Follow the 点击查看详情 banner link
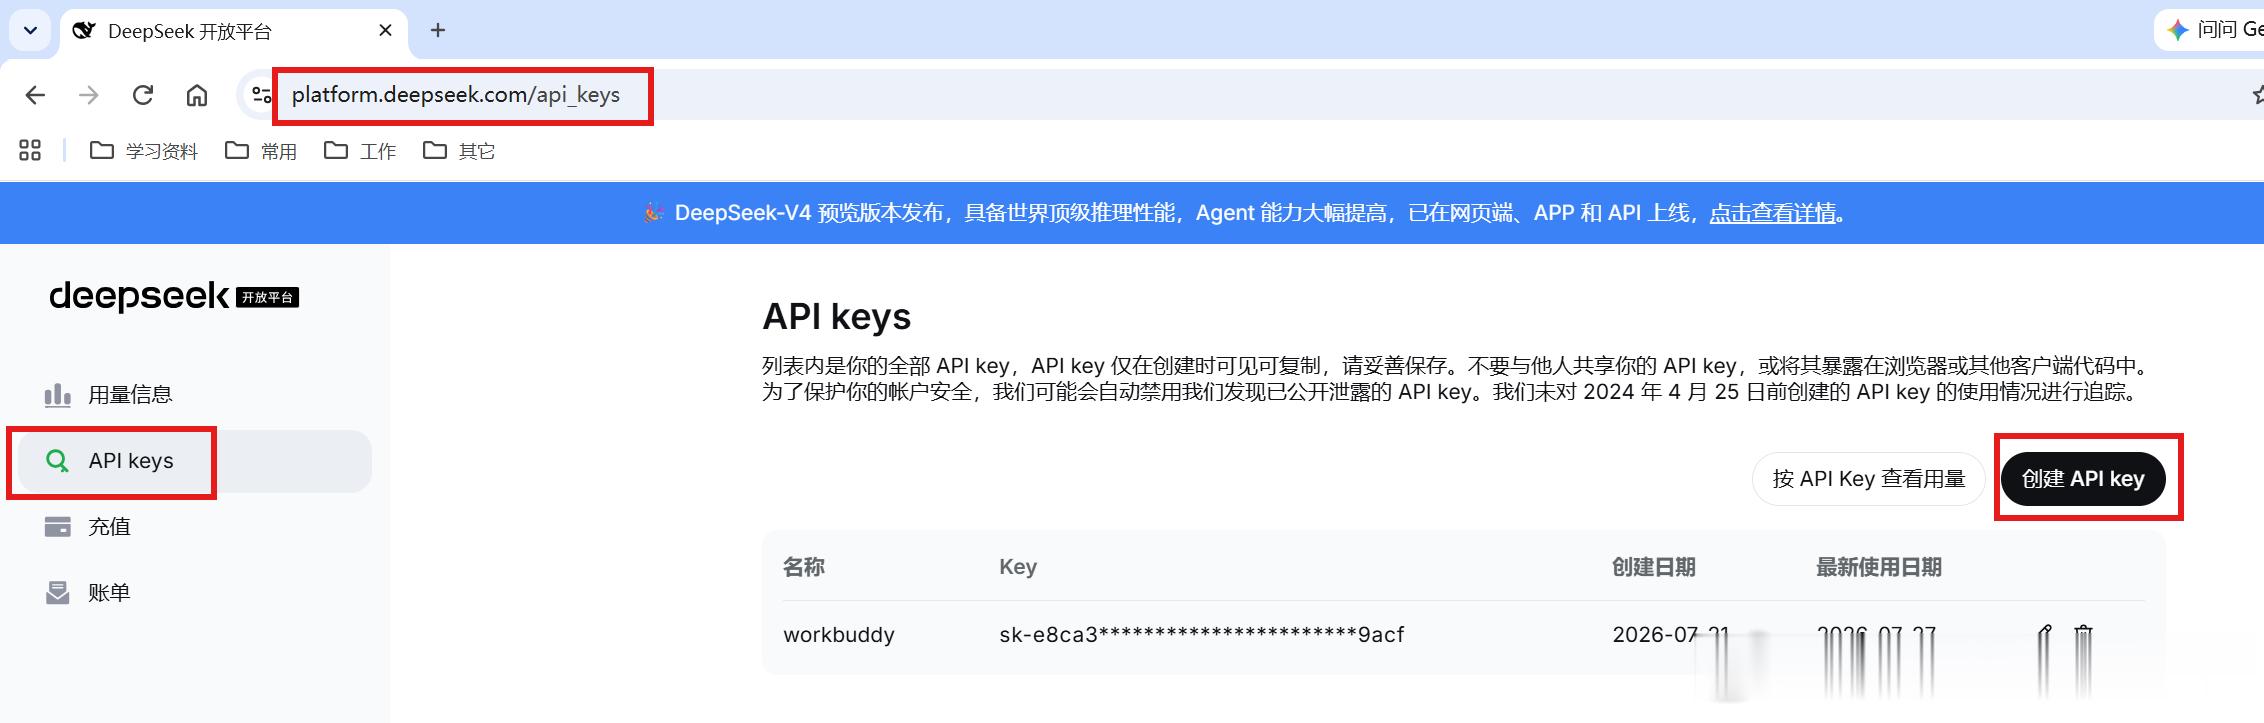2264x723 pixels. point(1772,213)
